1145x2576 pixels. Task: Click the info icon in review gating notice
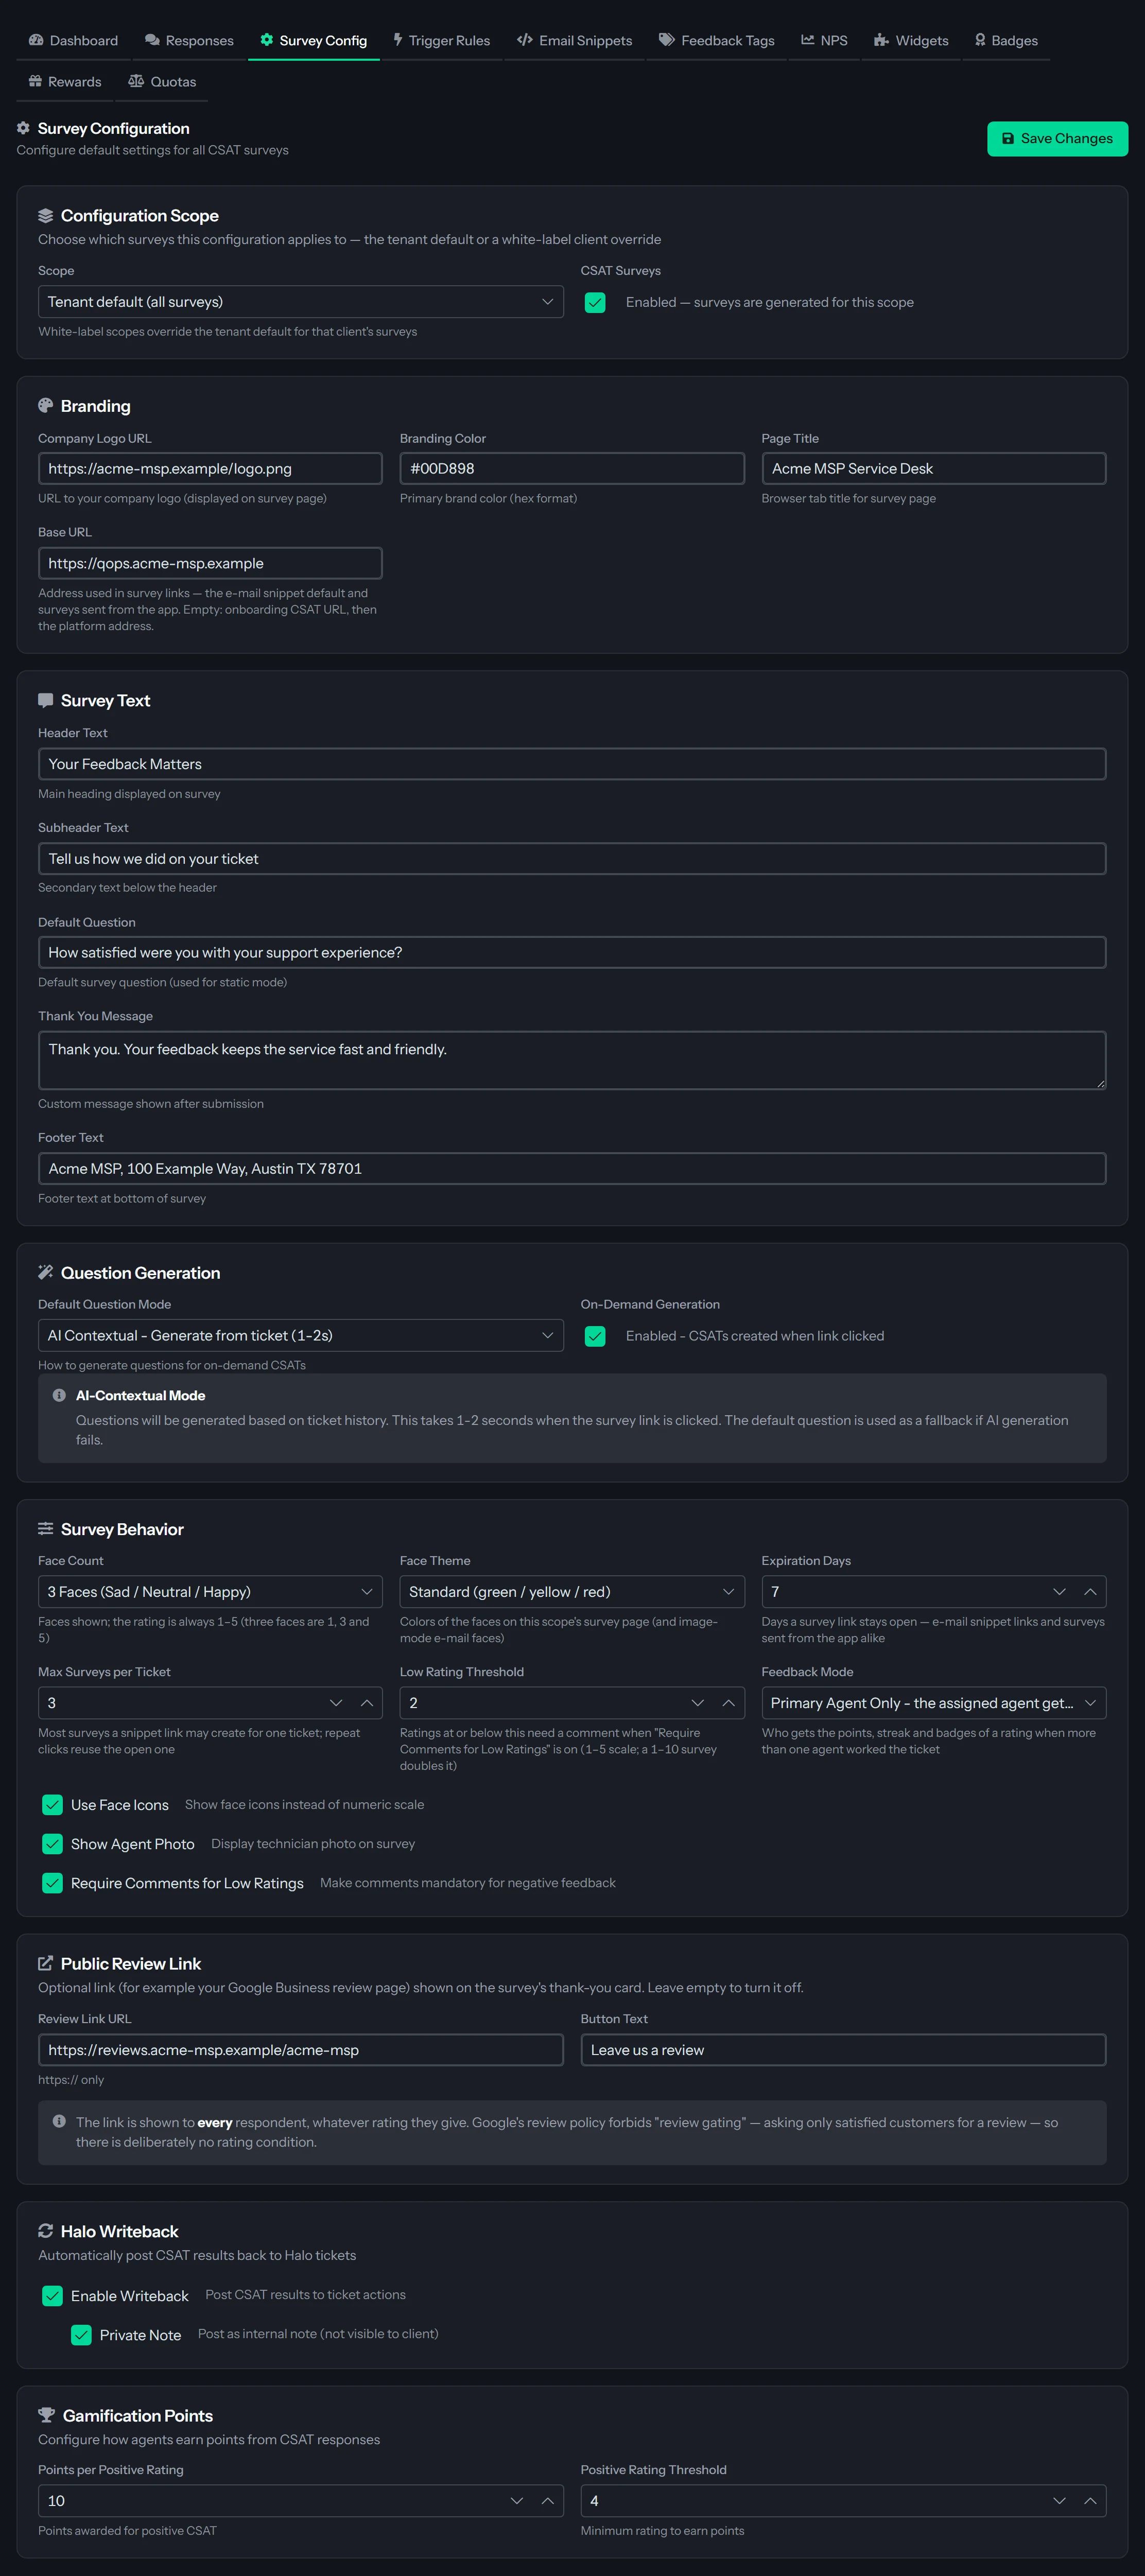59,2121
